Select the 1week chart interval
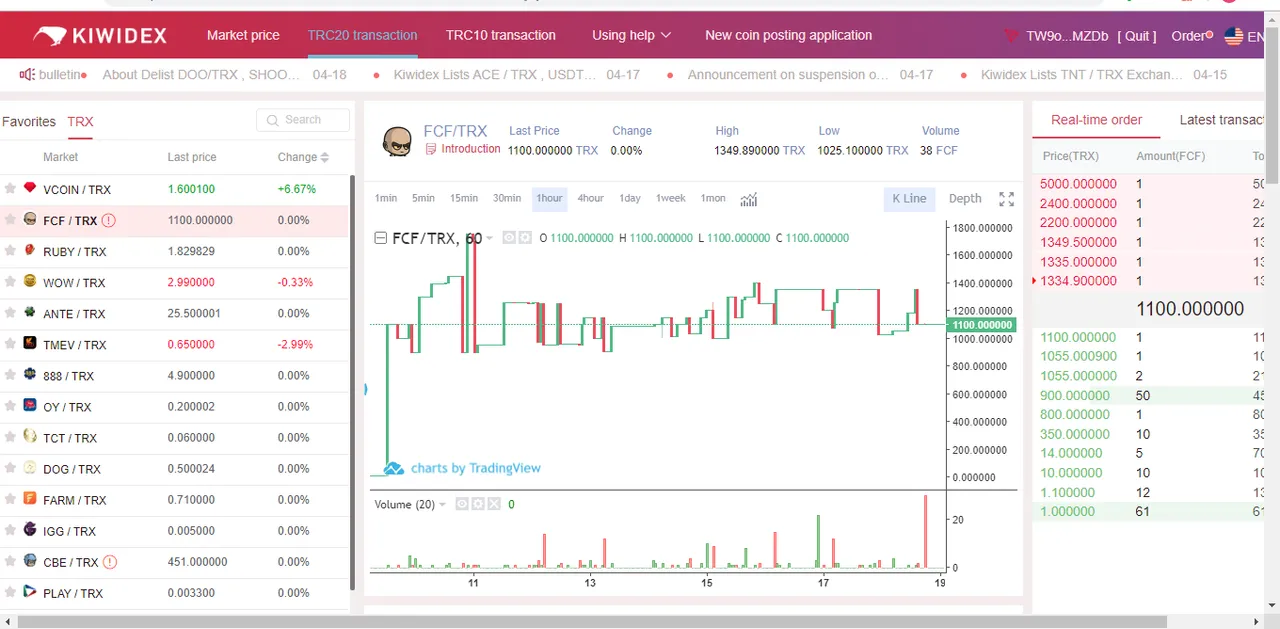 point(671,198)
